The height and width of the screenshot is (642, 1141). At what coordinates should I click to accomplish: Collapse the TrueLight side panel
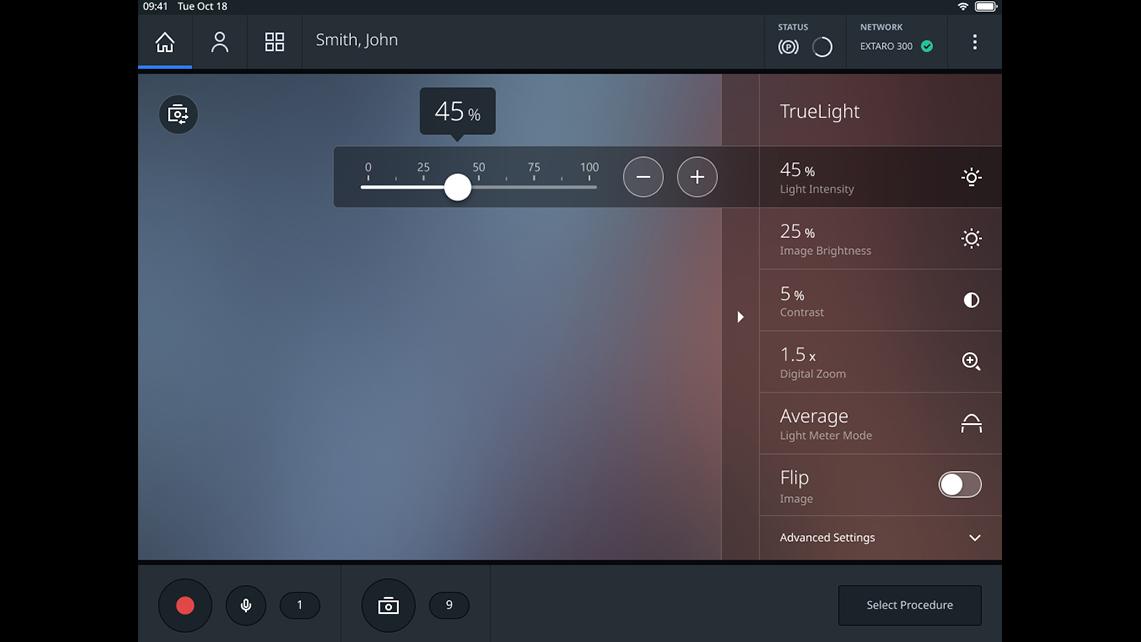740,317
